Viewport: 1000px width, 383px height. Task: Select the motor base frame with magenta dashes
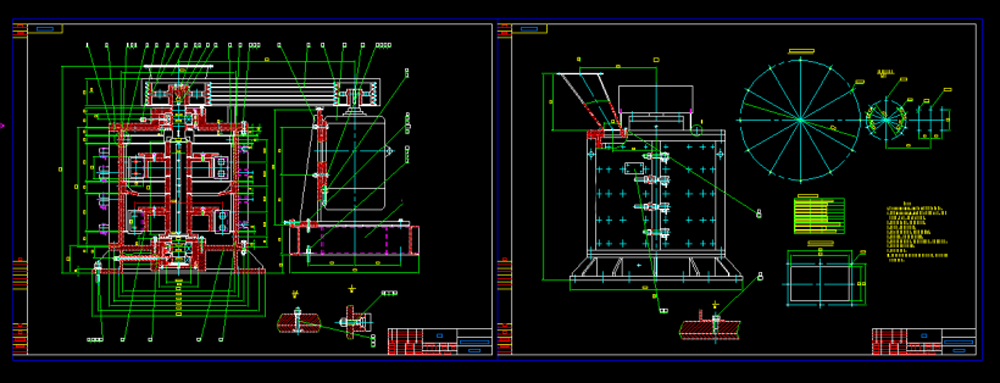click(x=355, y=241)
